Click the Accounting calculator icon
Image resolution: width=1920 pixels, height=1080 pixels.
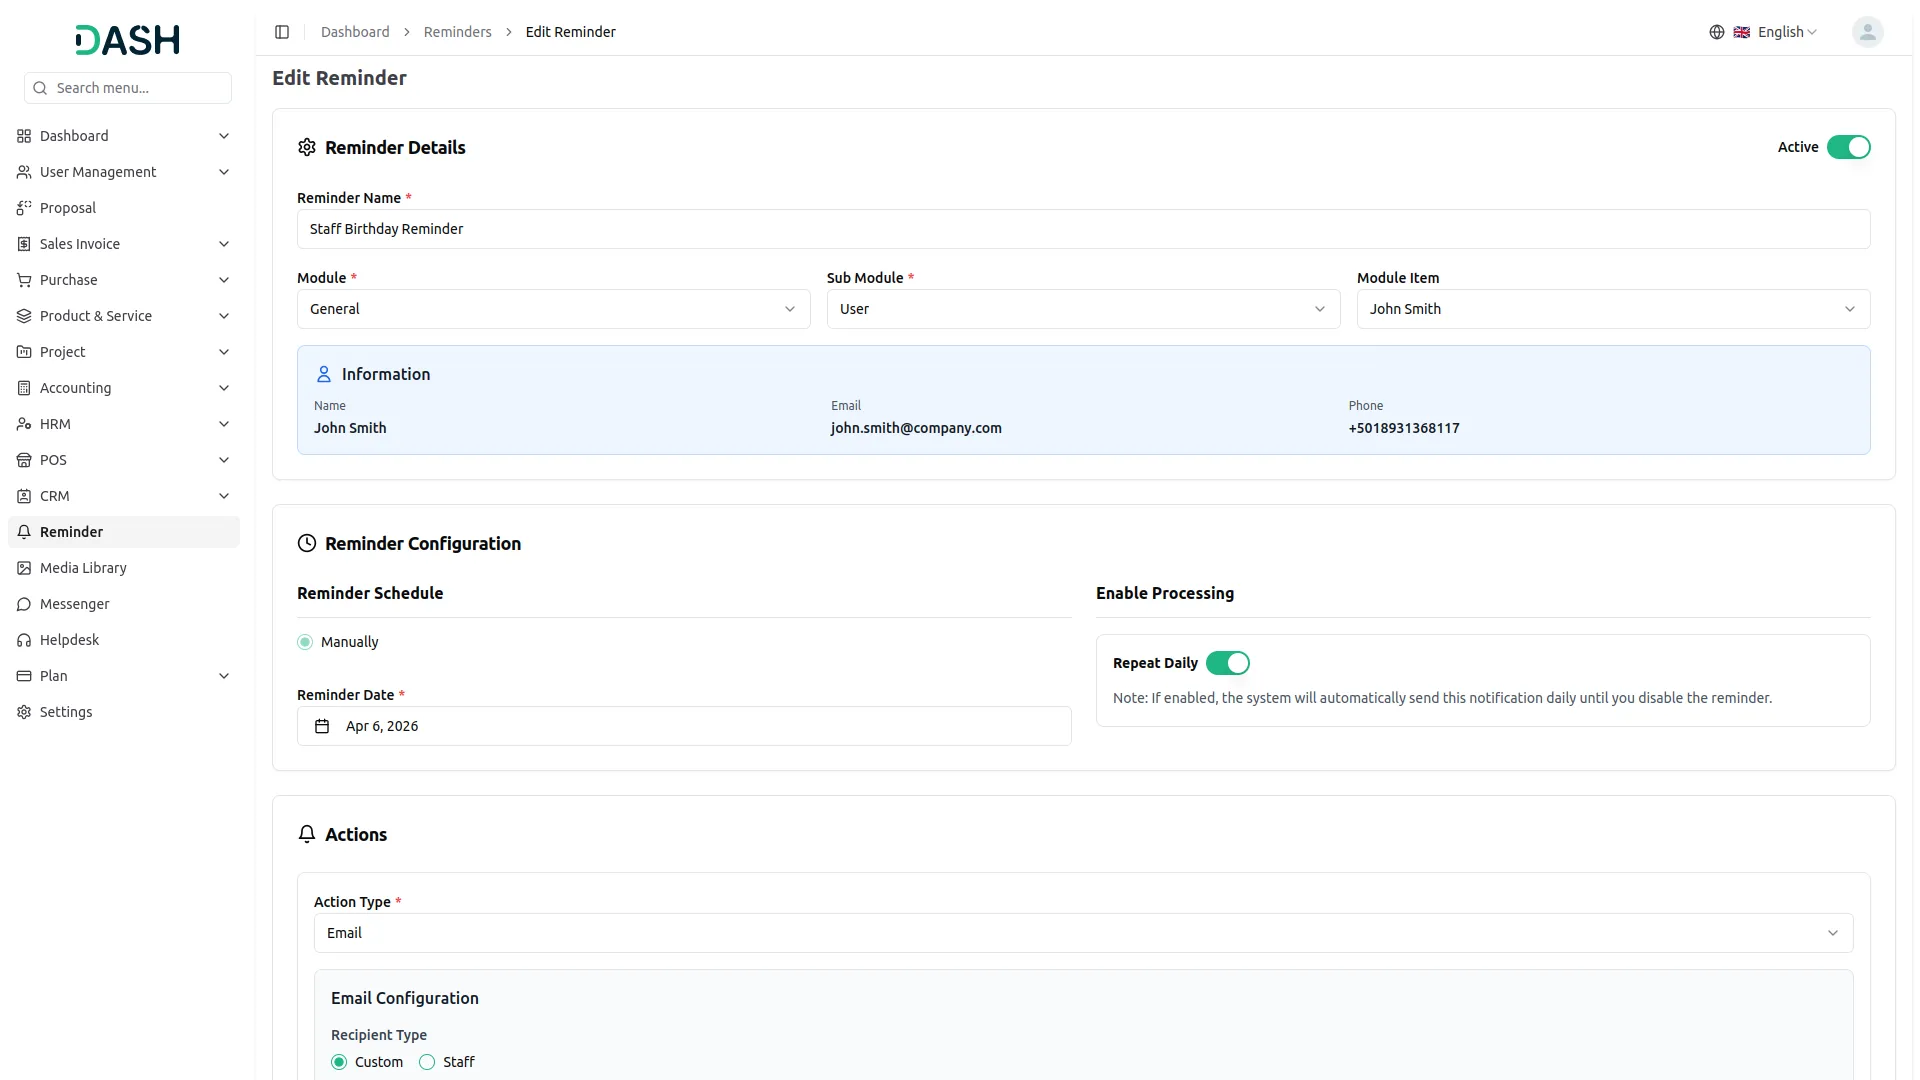click(24, 388)
